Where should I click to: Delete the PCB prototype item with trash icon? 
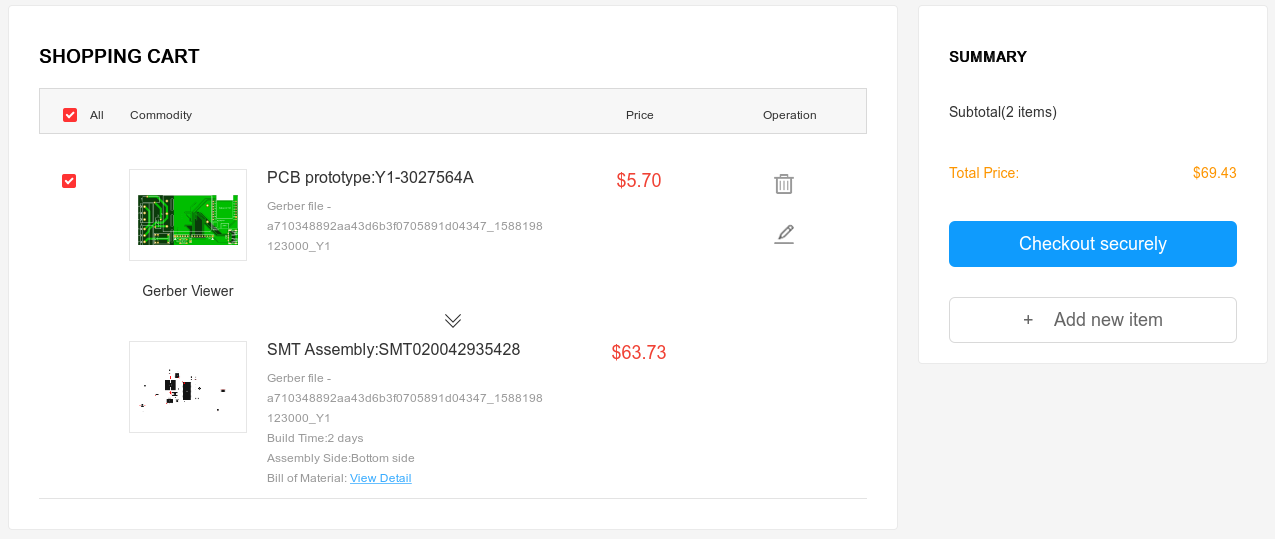(x=784, y=184)
